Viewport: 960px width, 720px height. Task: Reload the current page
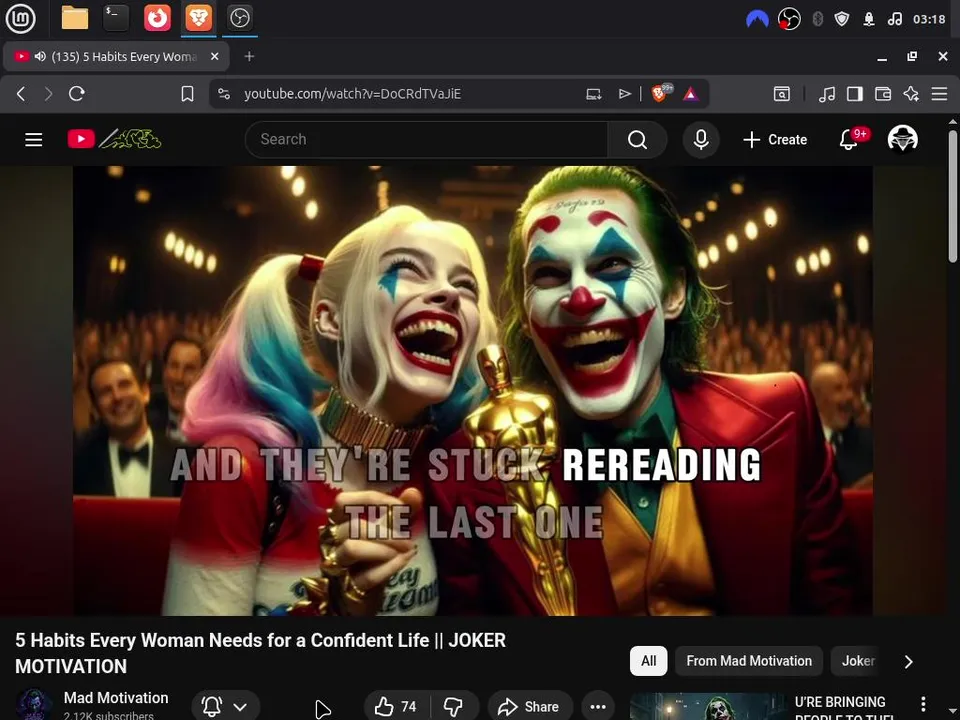(x=77, y=94)
